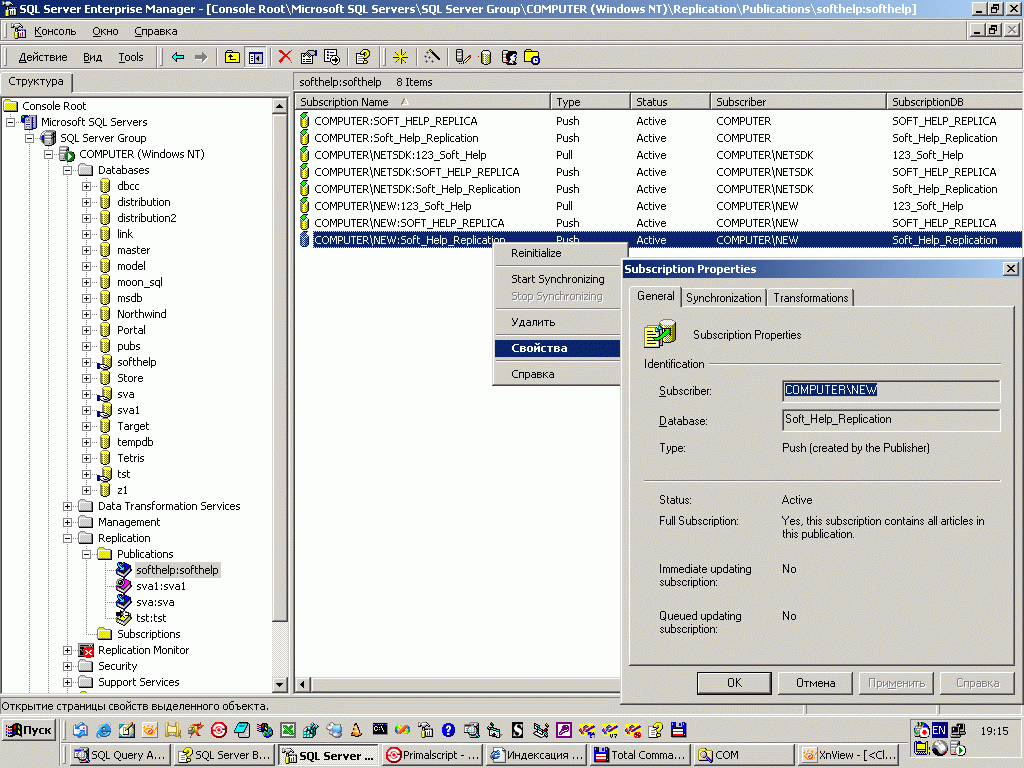Screen dimensions: 1024x768
Task: Expand the pubs database node
Action: click(x=86, y=346)
